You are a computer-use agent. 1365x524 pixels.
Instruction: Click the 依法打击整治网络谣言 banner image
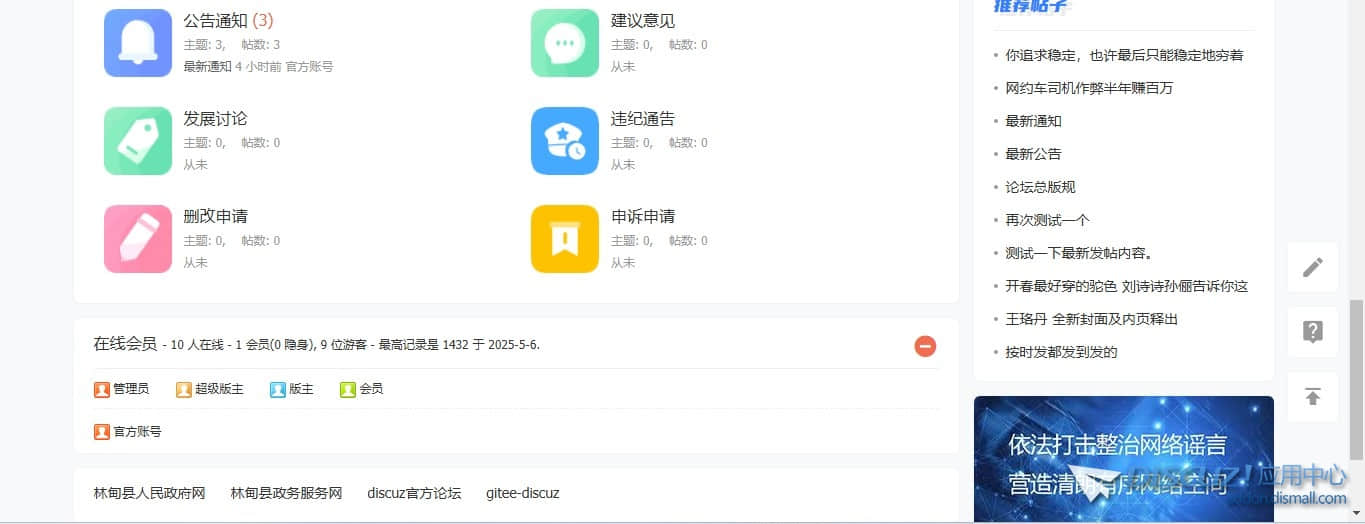1124,460
